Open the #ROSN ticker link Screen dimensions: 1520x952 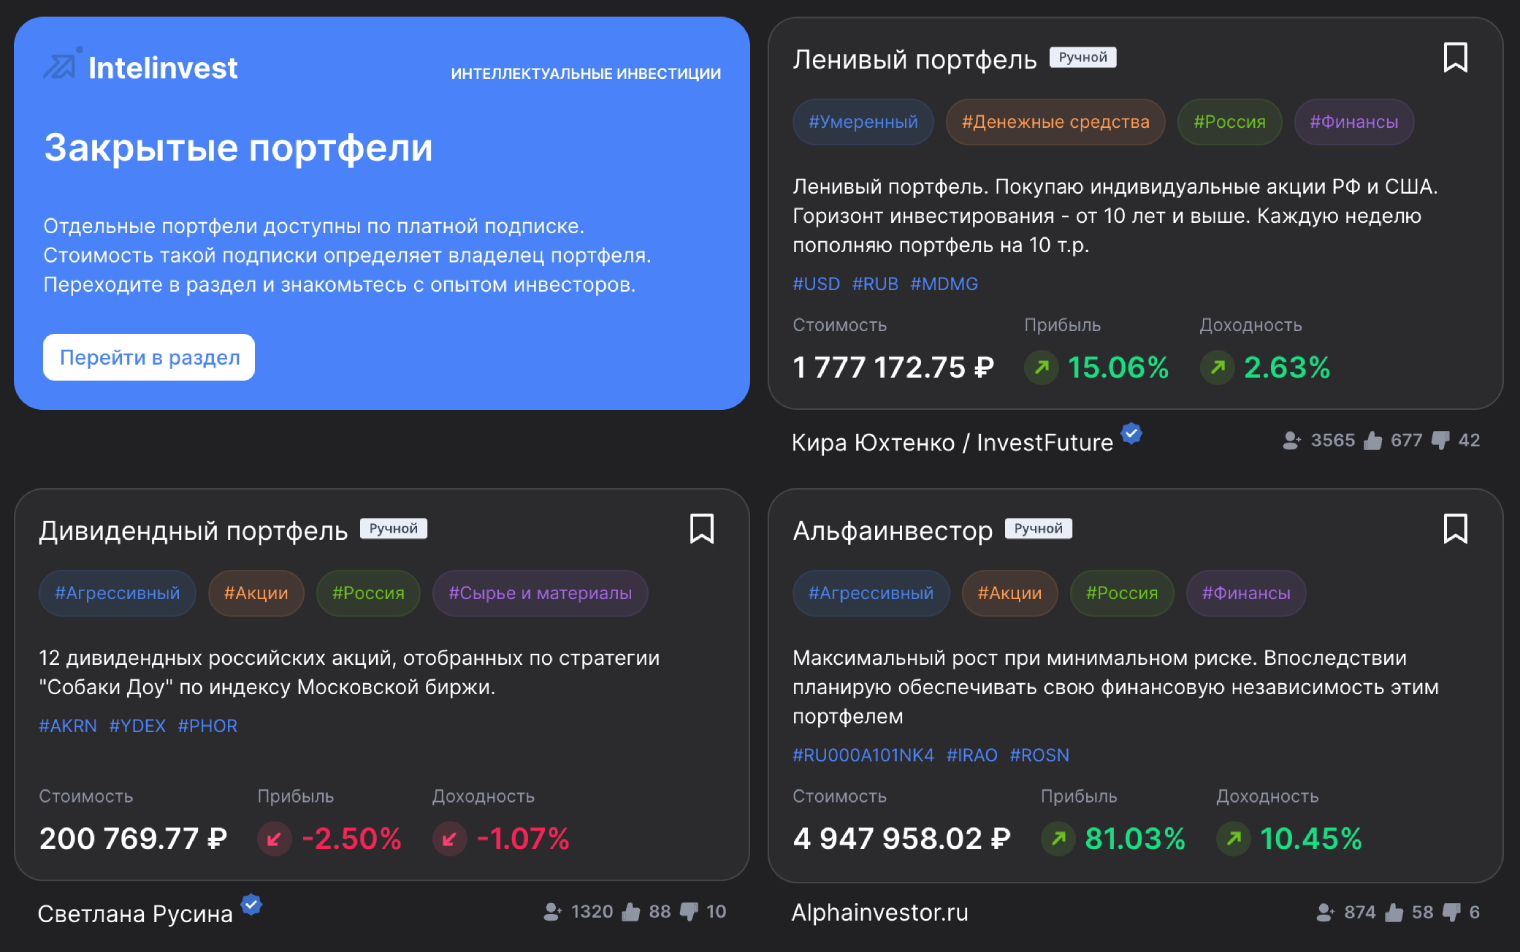pos(1039,755)
